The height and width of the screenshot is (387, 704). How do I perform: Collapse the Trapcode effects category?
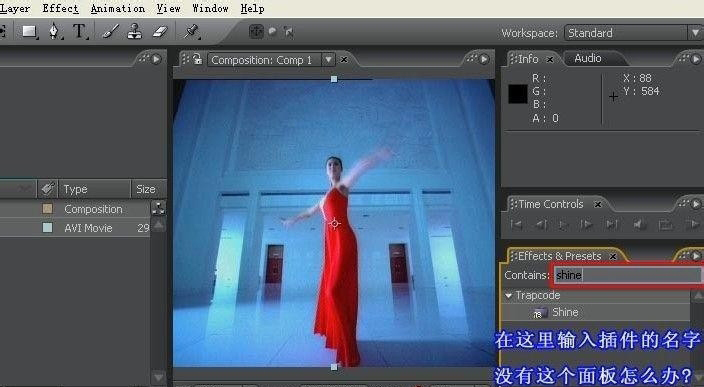509,296
